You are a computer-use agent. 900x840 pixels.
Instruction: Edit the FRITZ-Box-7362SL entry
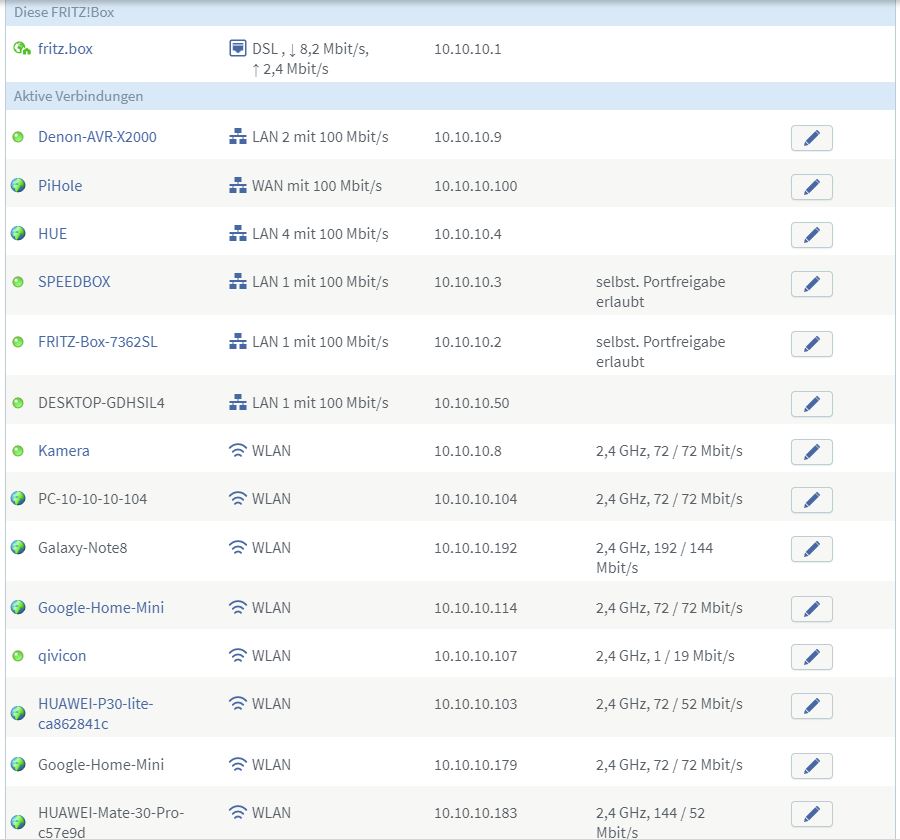[x=811, y=344]
